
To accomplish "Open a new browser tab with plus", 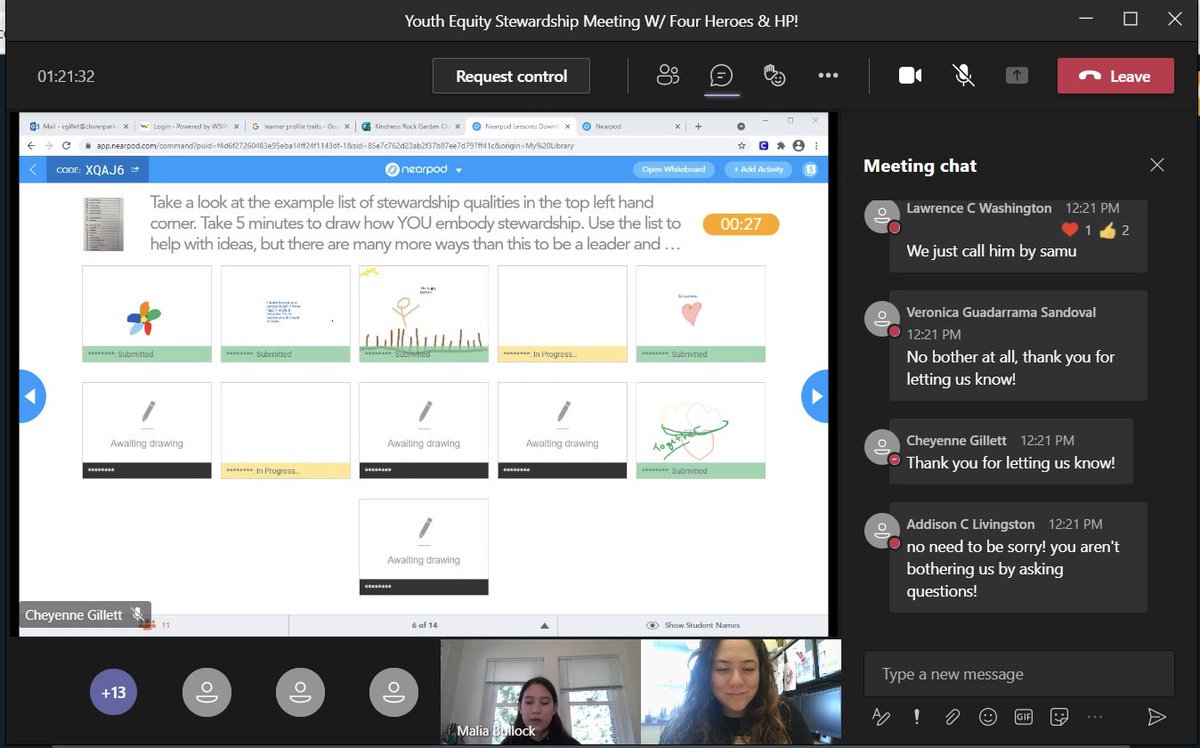I will click(x=699, y=127).
